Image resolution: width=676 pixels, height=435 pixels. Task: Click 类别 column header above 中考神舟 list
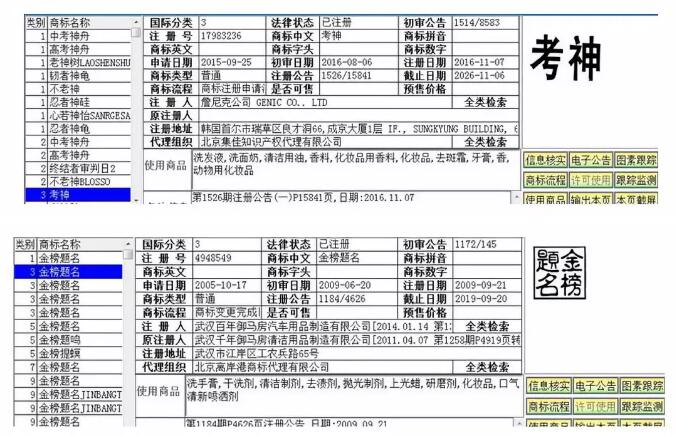36,22
